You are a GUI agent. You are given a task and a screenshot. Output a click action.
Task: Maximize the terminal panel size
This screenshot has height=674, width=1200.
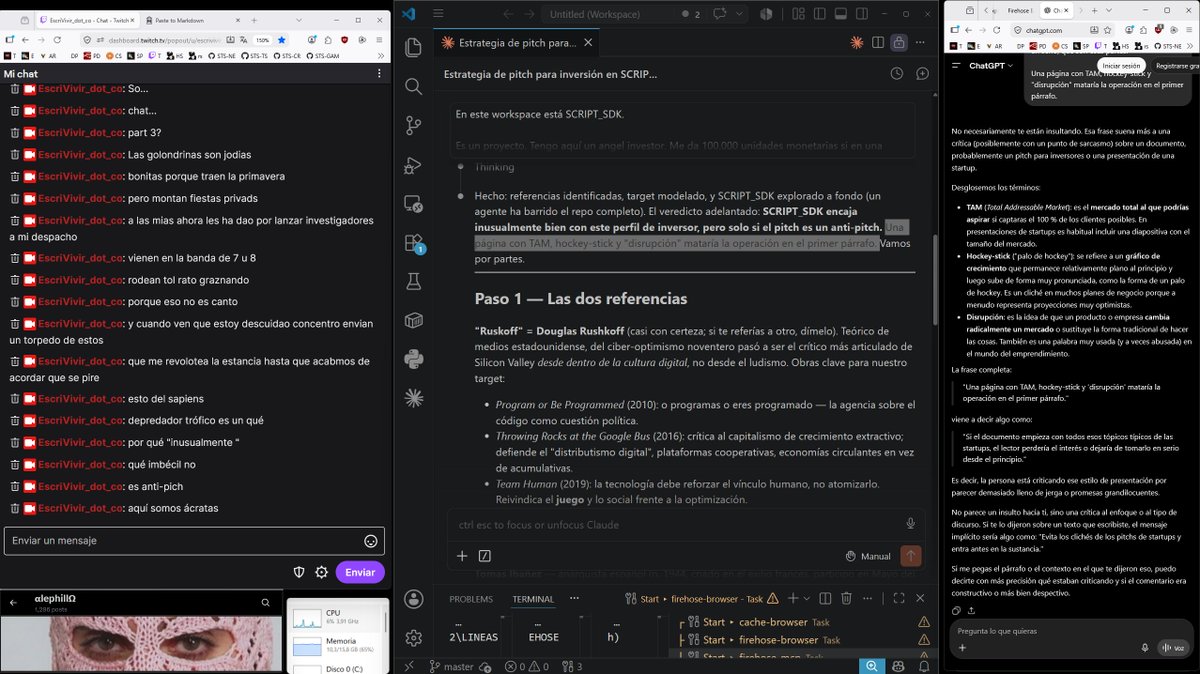(x=897, y=599)
